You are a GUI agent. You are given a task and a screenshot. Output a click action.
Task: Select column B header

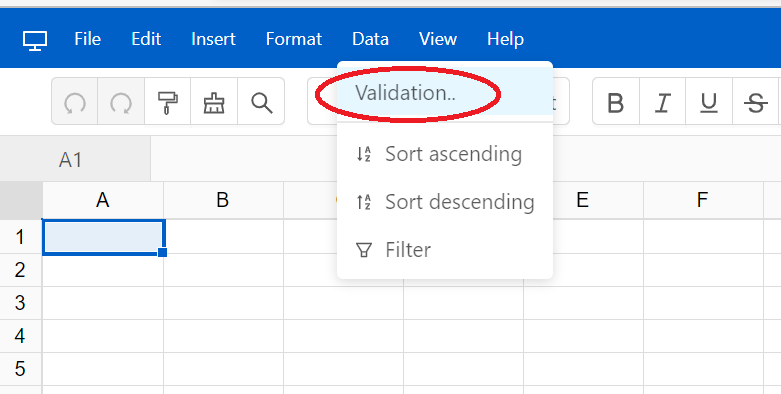coord(223,200)
